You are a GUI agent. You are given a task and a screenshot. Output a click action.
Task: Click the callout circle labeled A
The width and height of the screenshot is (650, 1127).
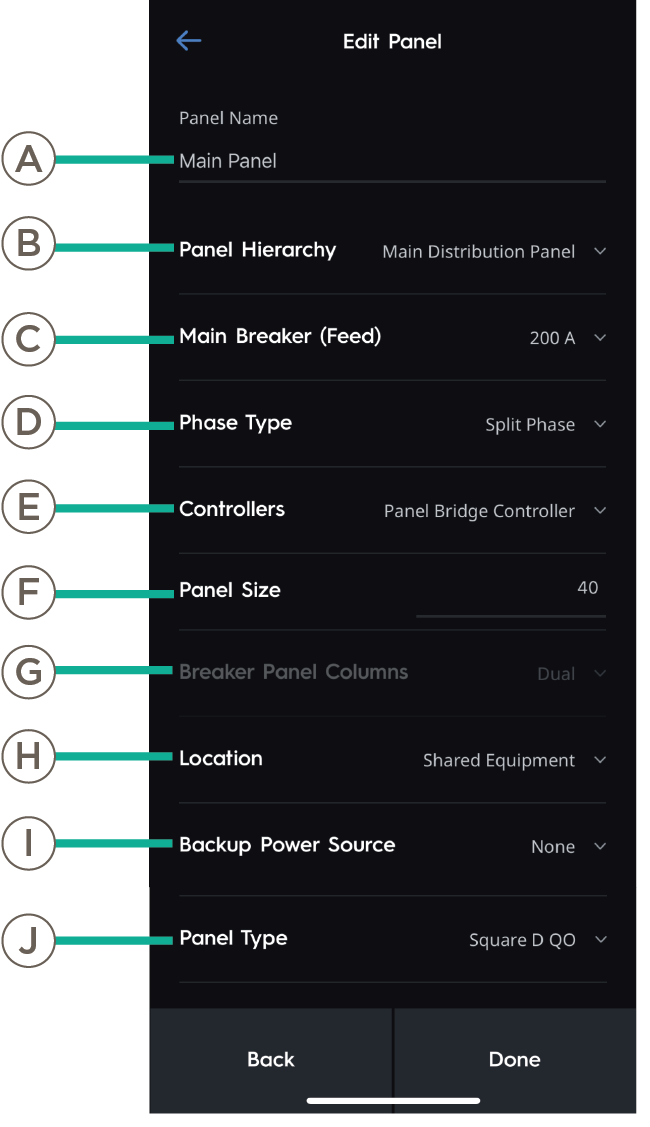click(29, 159)
